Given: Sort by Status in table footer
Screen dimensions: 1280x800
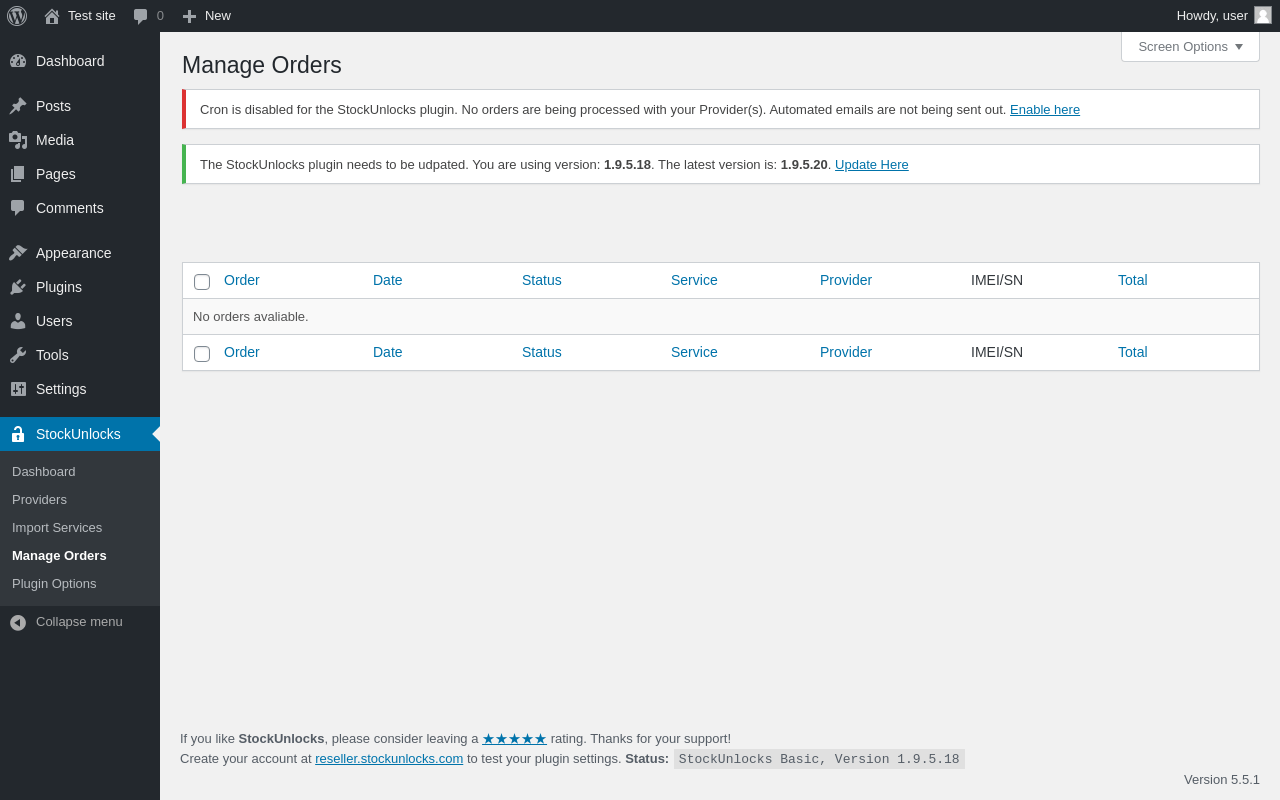Looking at the screenshot, I should (x=542, y=352).
